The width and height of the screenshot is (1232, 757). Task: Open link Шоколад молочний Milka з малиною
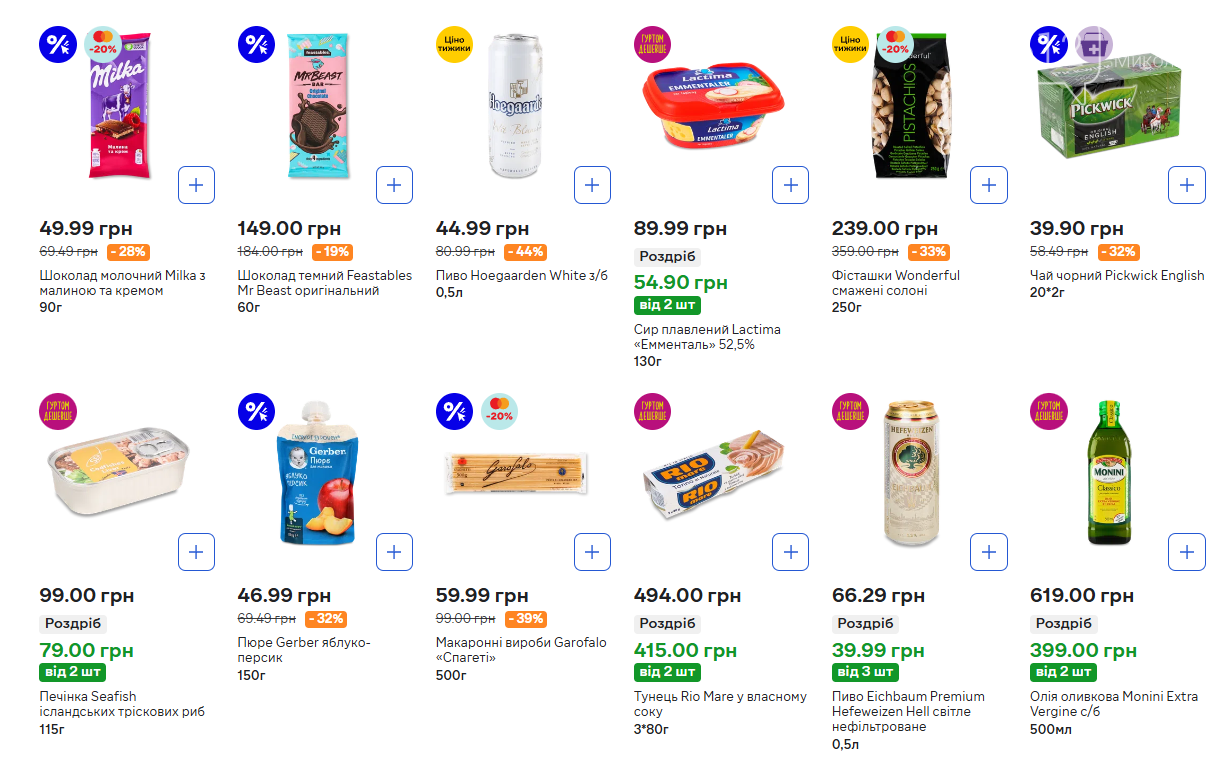(x=123, y=283)
